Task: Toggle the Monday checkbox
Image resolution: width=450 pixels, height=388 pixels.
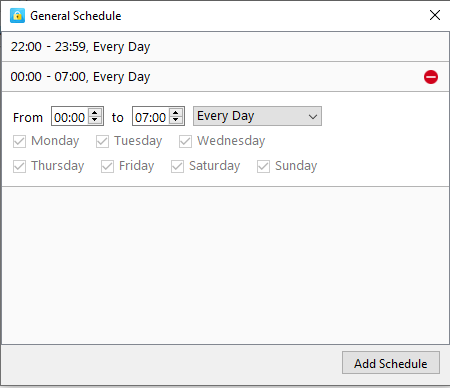Action: (19, 141)
